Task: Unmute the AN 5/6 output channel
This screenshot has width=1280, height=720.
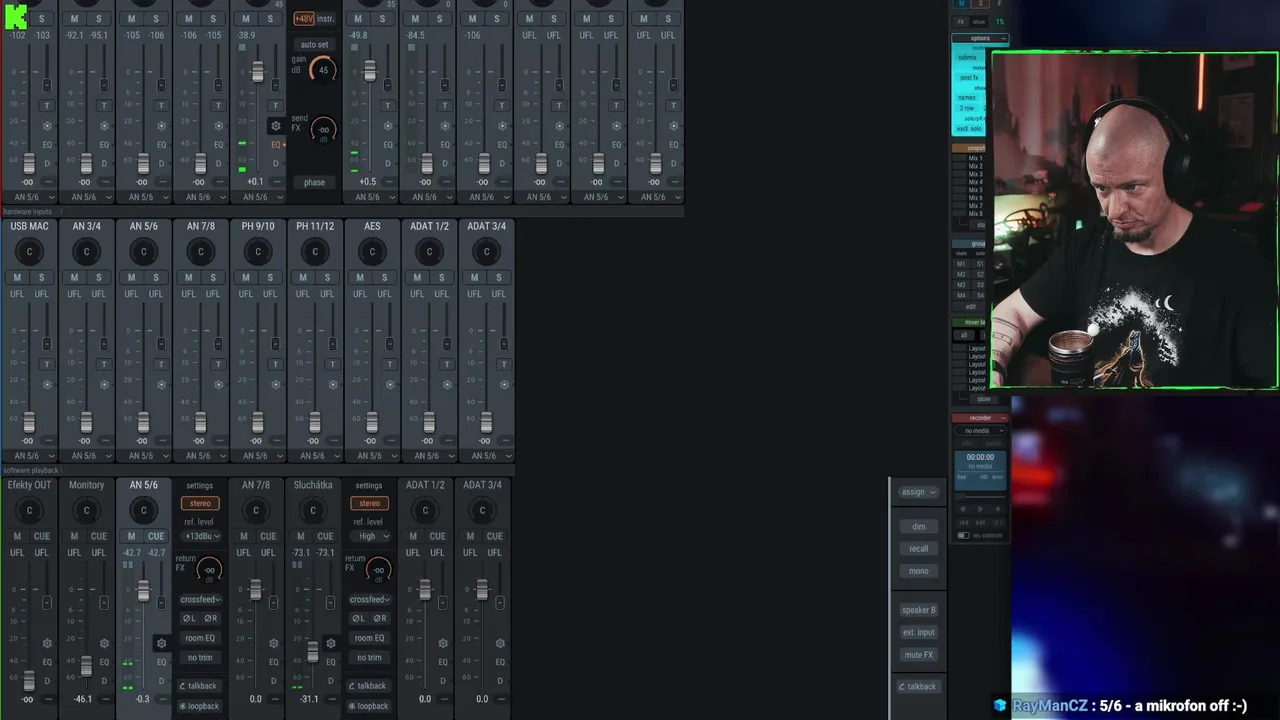Action: [x=131, y=536]
